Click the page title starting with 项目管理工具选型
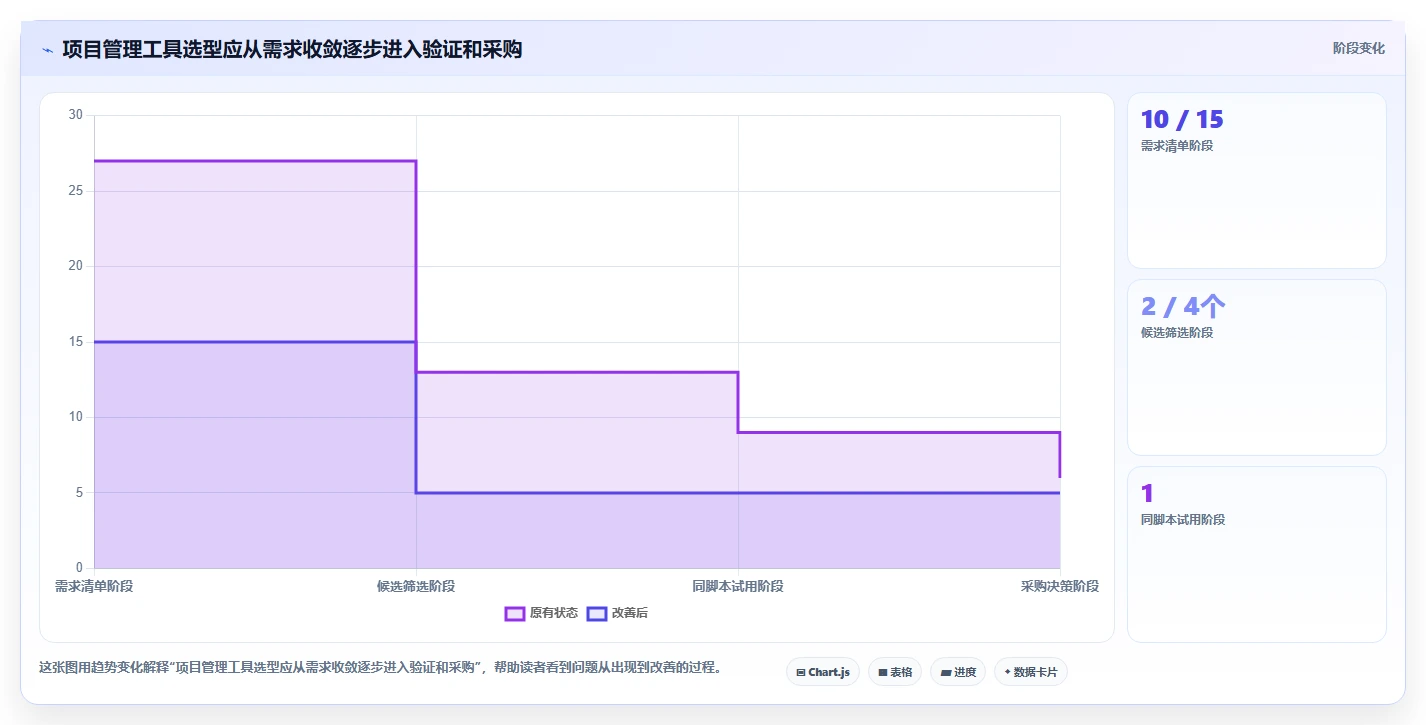Image resolution: width=1426 pixels, height=725 pixels. 292,49
